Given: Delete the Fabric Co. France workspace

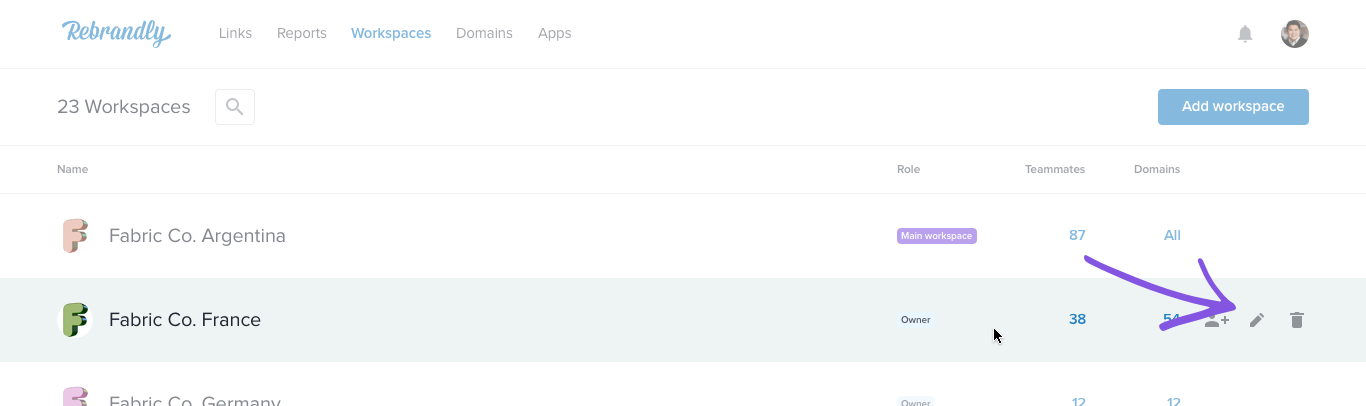Looking at the screenshot, I should (x=1297, y=320).
